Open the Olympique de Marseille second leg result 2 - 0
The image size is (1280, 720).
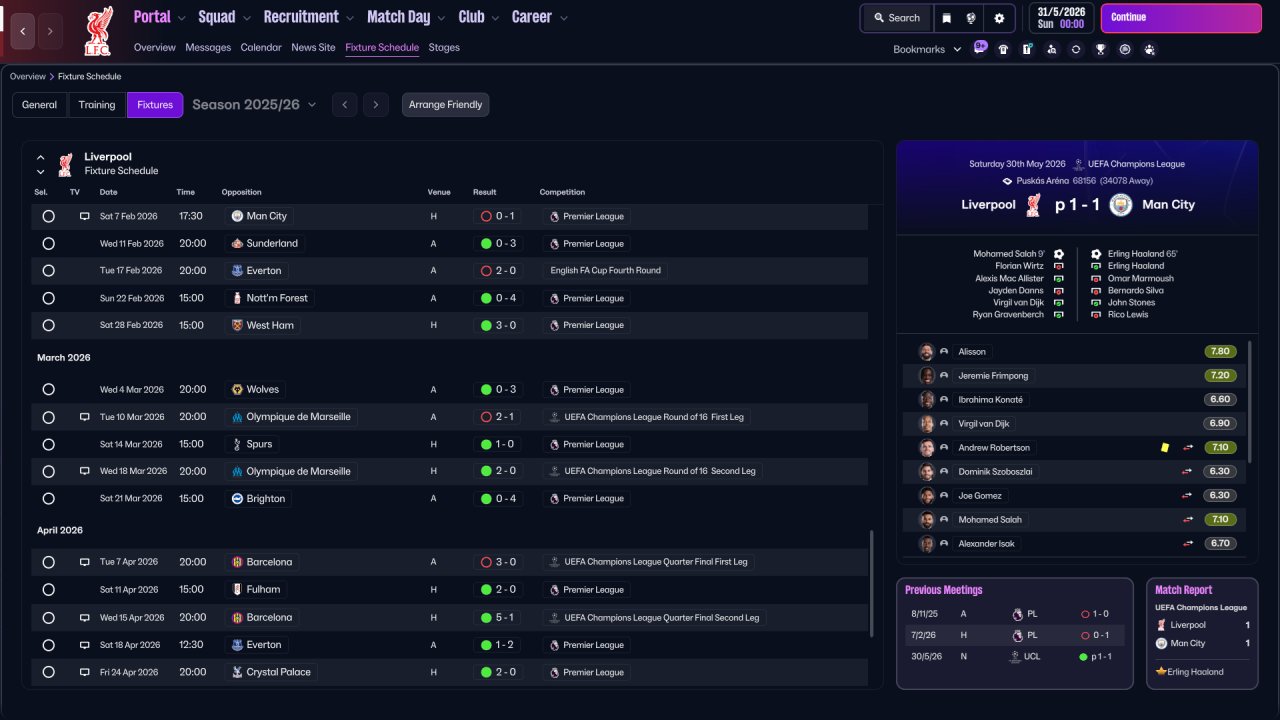[x=499, y=471]
